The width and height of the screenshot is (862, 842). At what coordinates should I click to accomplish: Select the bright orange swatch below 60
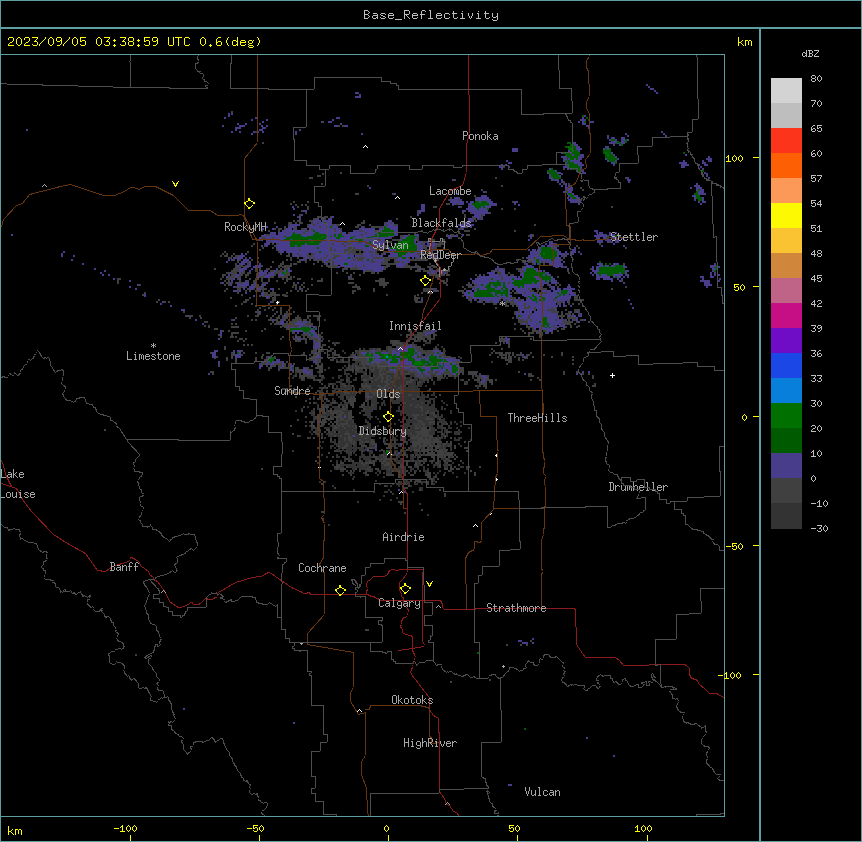click(786, 165)
